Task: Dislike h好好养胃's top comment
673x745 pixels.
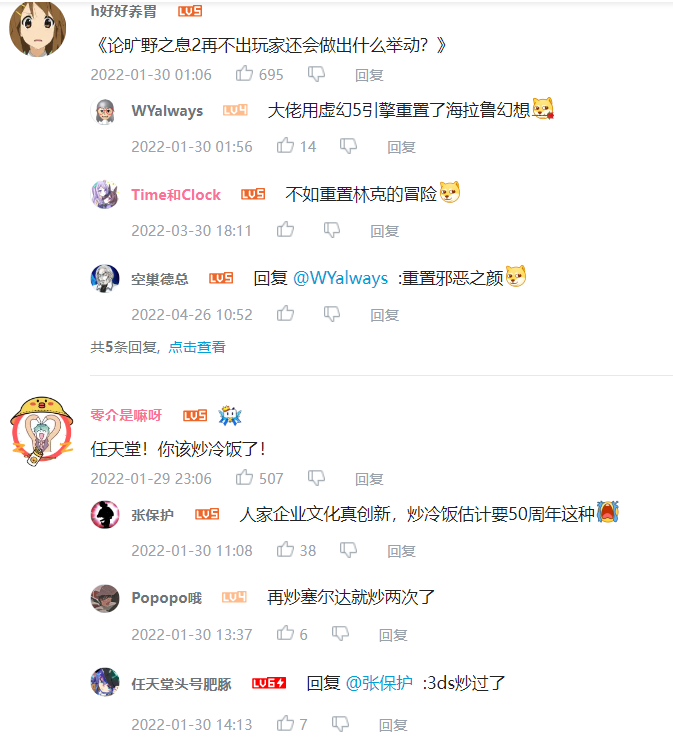Action: pos(317,74)
